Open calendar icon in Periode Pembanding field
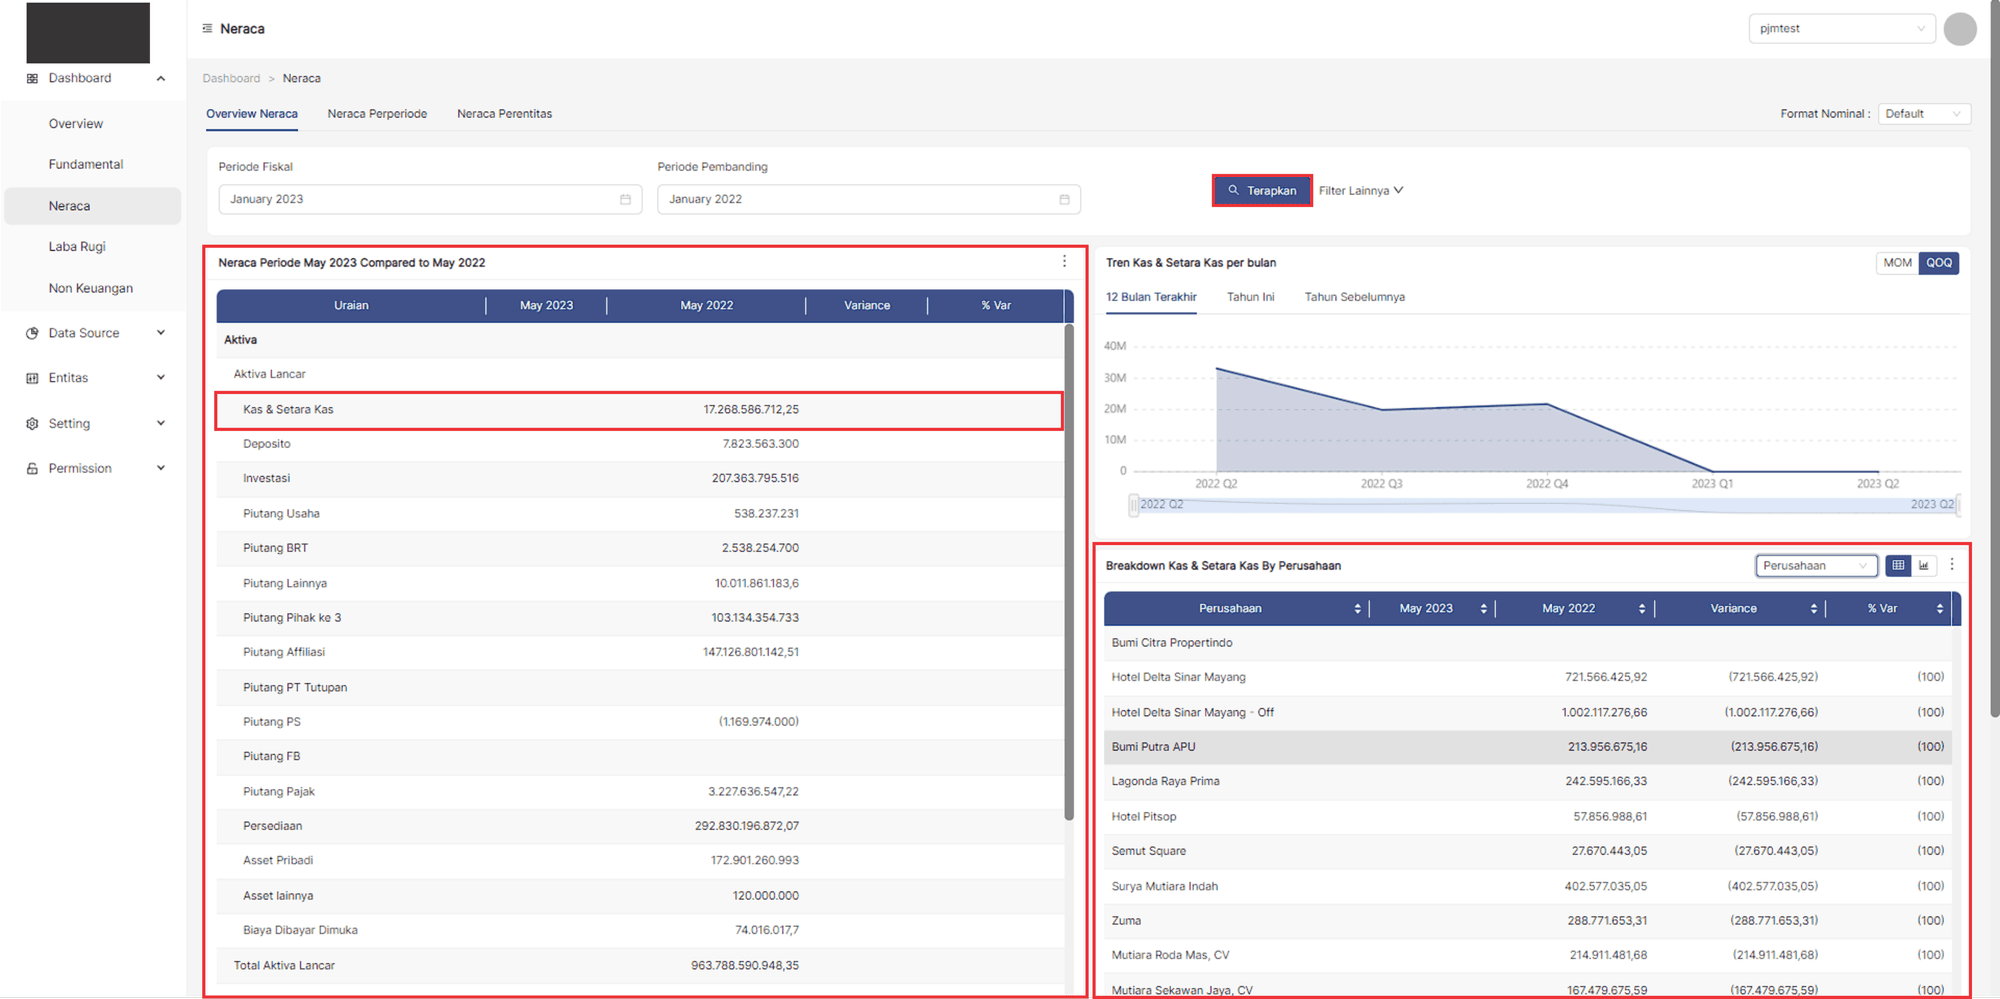This screenshot has width=2000, height=999. point(1064,200)
